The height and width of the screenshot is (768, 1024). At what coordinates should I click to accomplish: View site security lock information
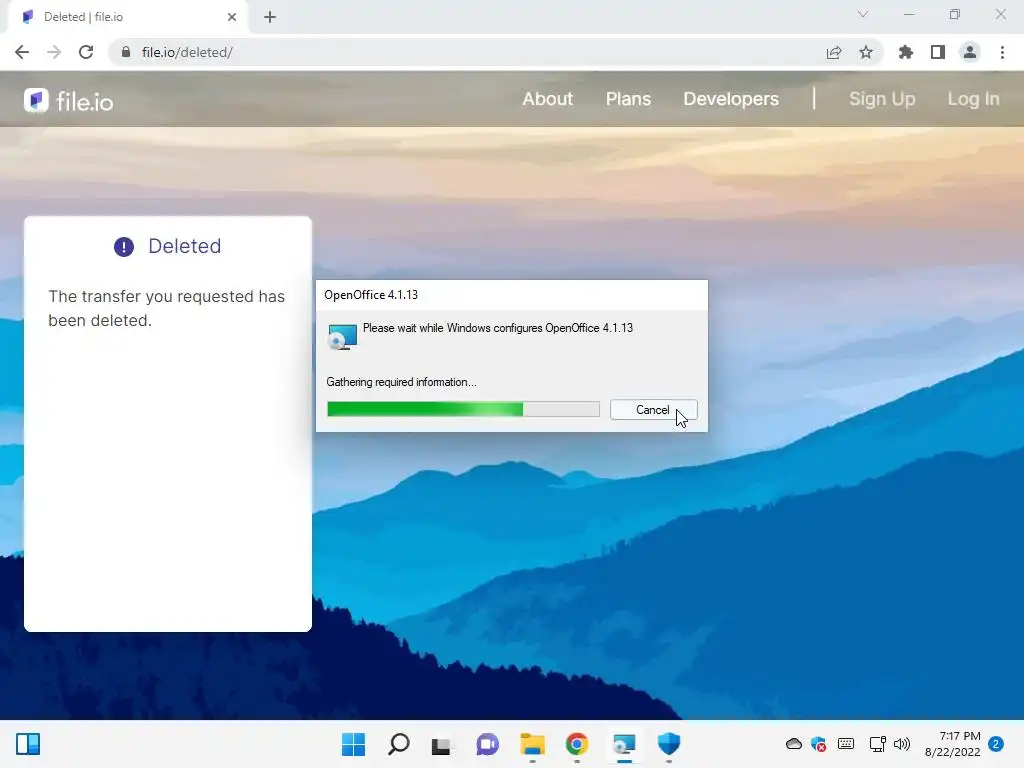click(x=126, y=52)
